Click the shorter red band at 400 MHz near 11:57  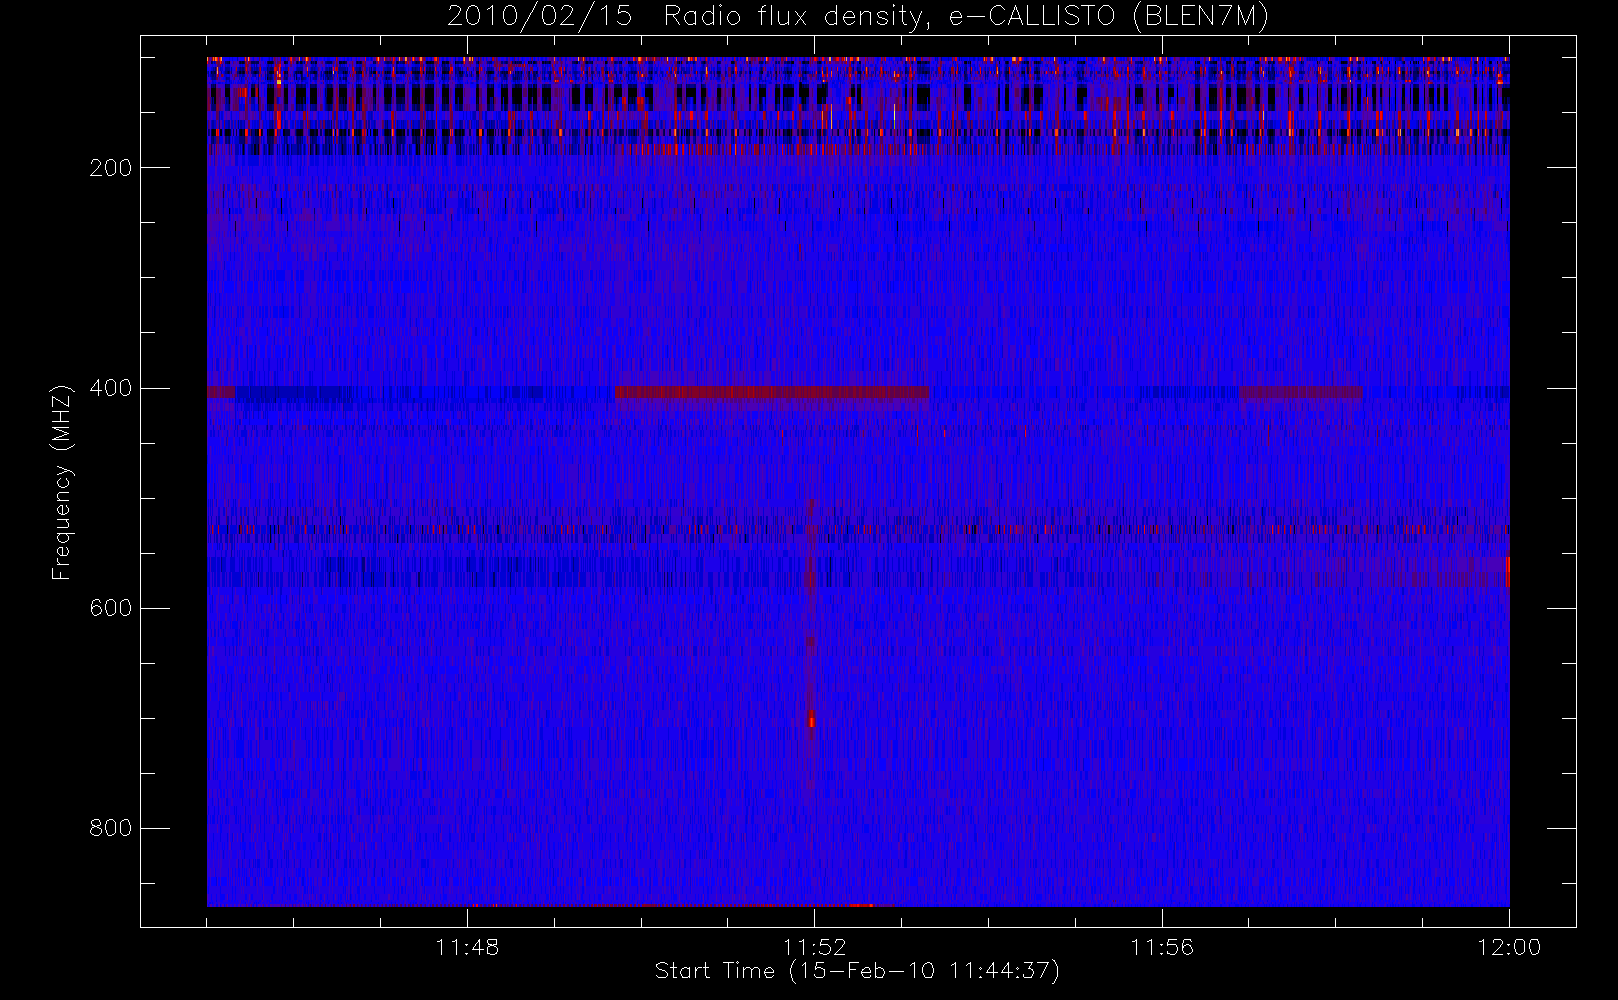(x=1301, y=392)
